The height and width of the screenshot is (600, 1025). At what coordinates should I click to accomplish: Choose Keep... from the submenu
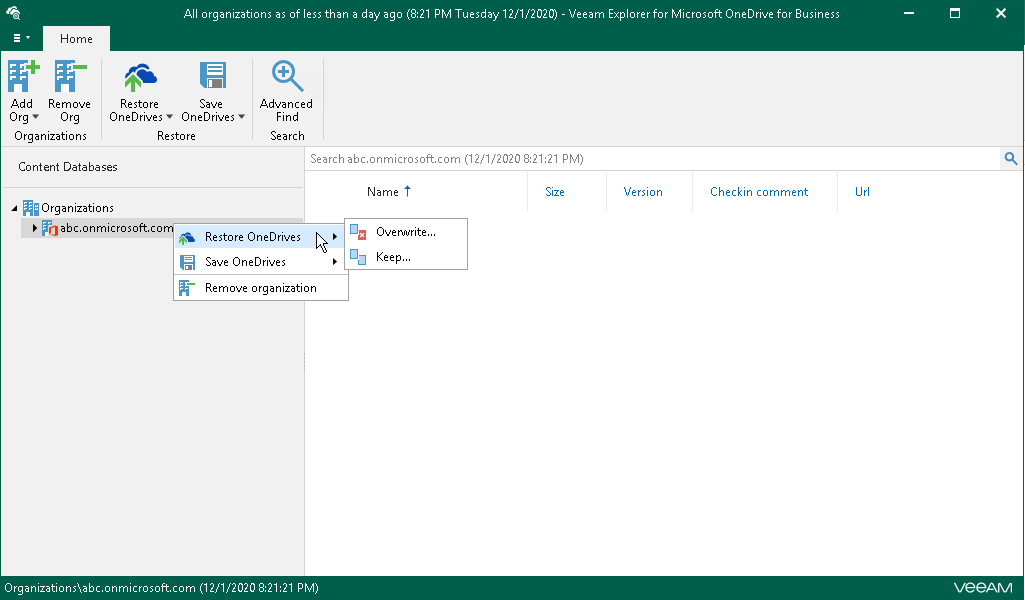point(406,257)
